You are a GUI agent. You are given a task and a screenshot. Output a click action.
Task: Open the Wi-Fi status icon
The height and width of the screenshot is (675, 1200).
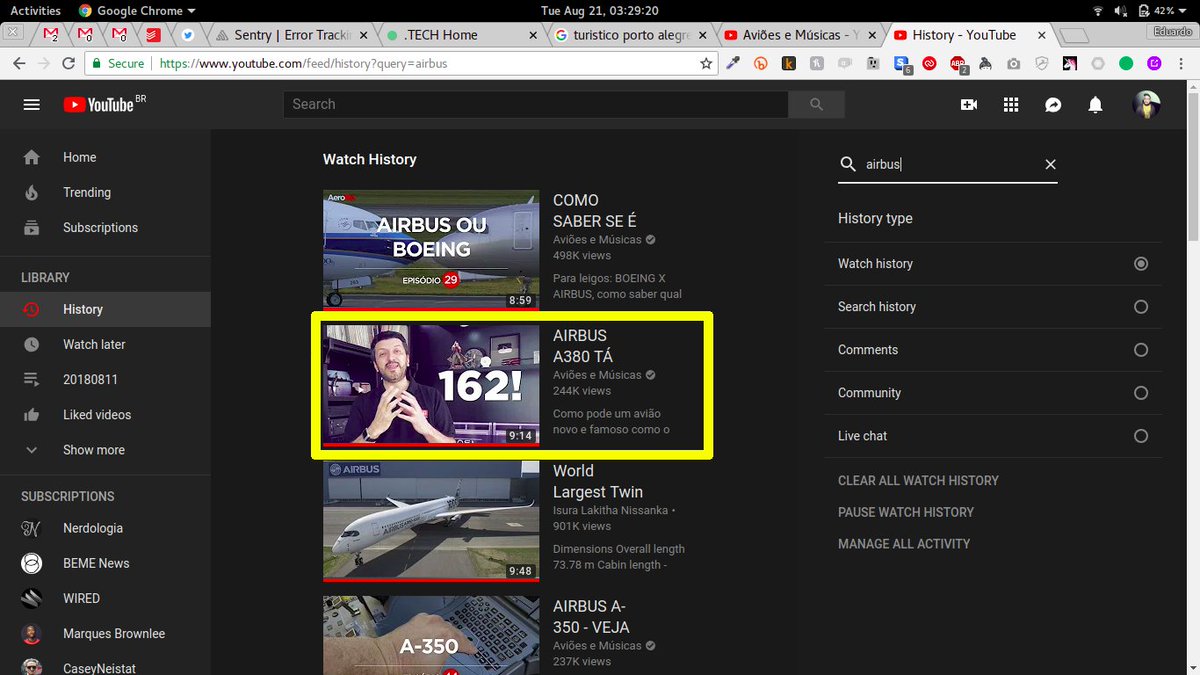(1098, 10)
